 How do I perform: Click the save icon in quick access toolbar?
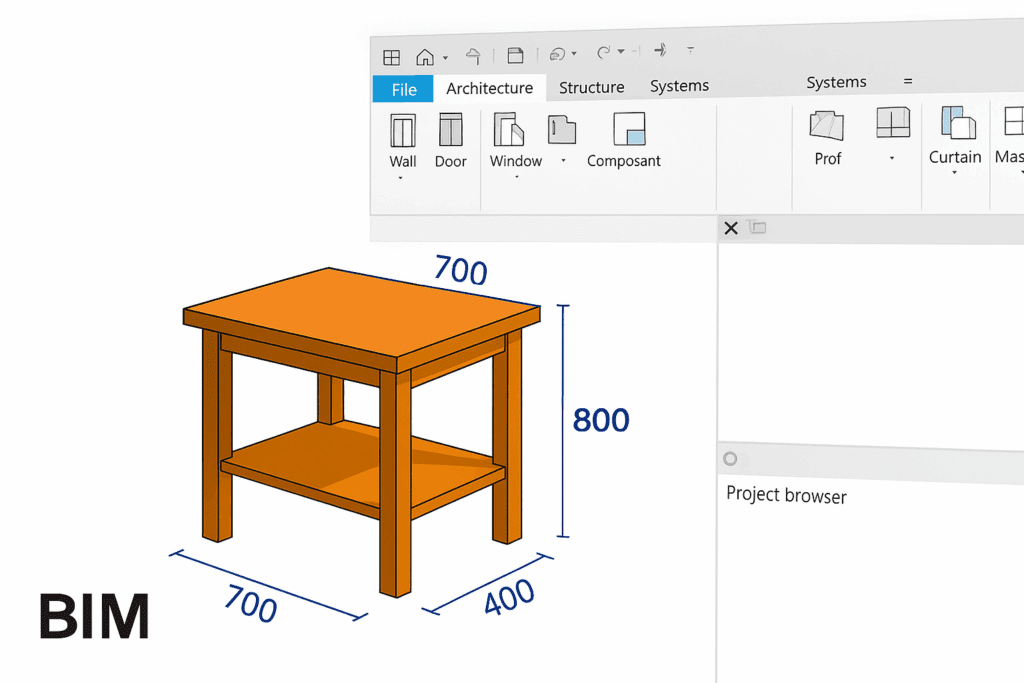pyautogui.click(x=515, y=55)
